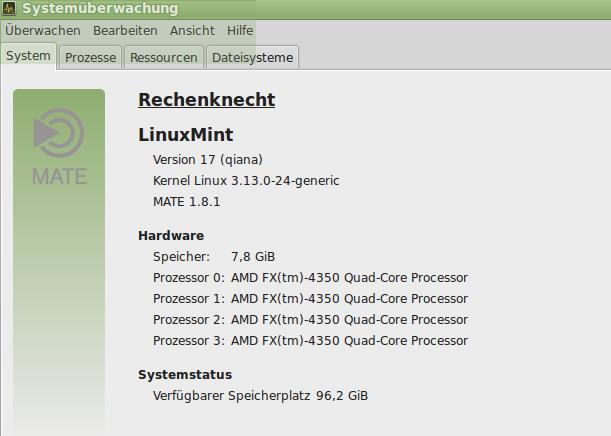Image resolution: width=611 pixels, height=436 pixels.
Task: Open the Hilfe menu
Action: (x=240, y=30)
